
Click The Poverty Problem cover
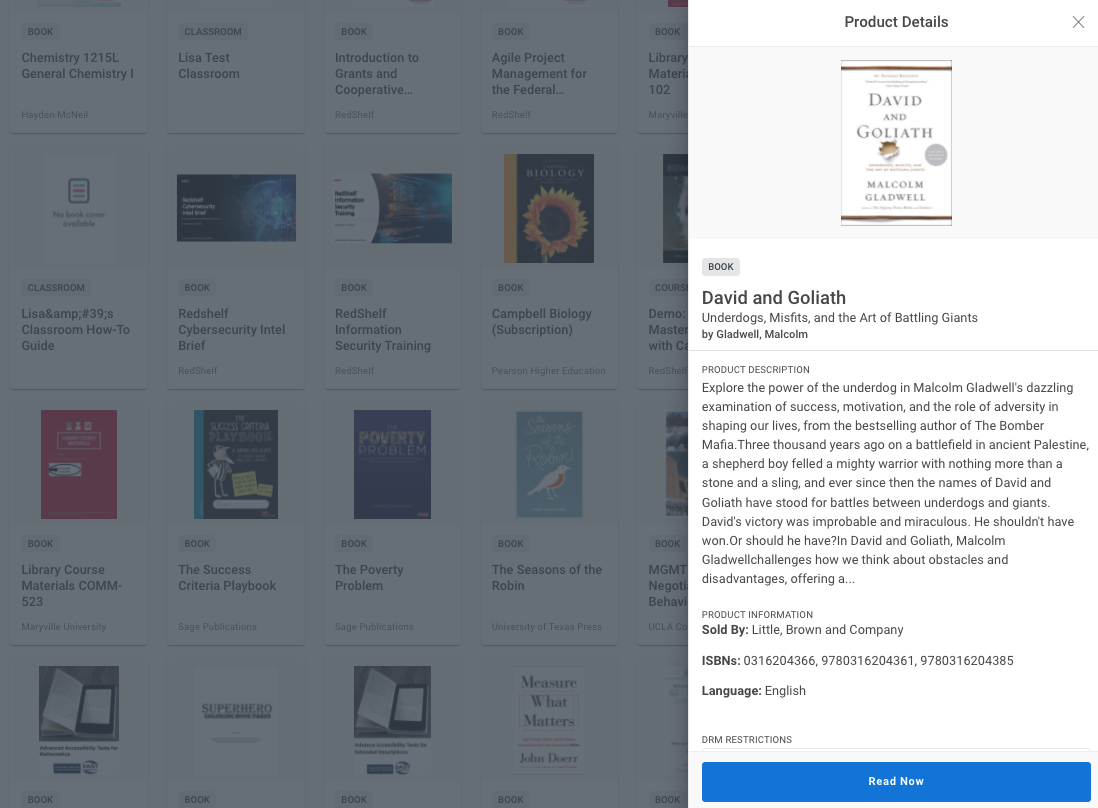[393, 464]
